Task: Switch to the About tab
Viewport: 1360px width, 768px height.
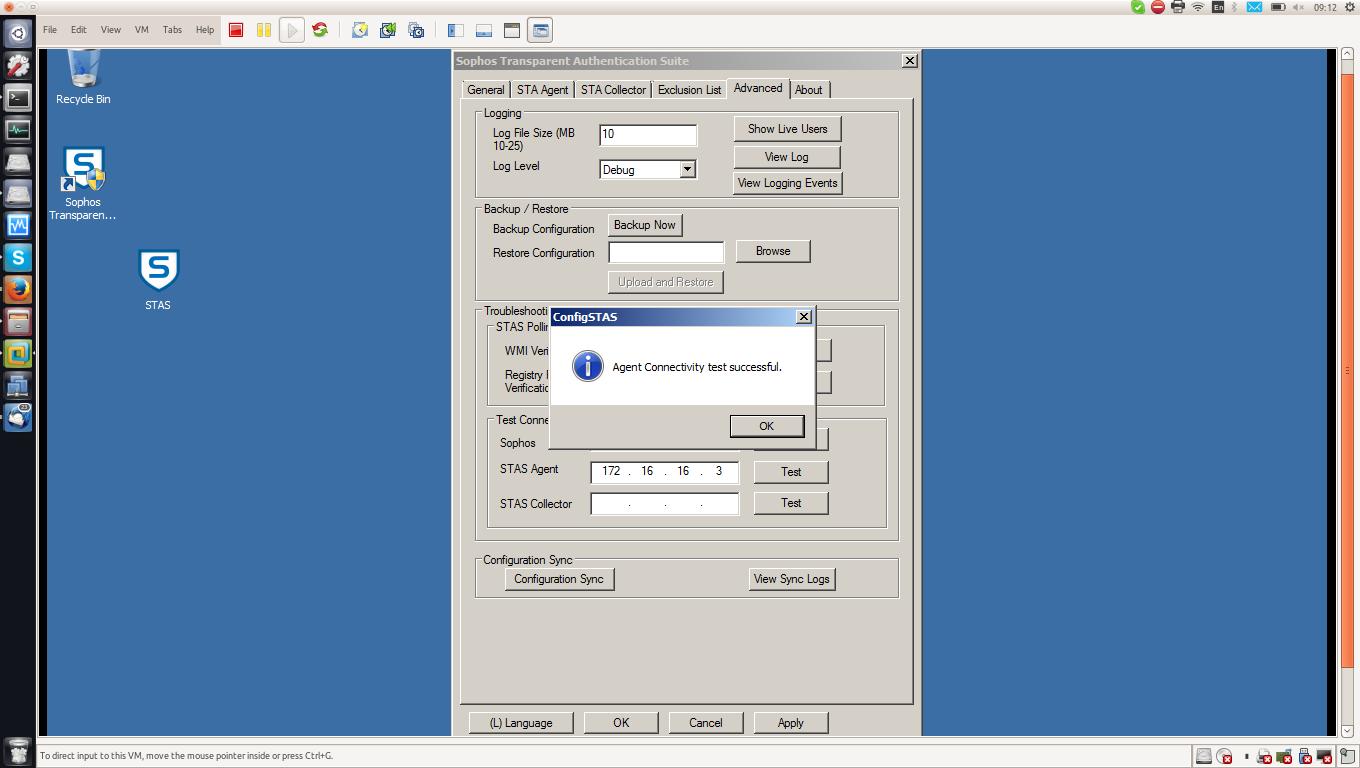Action: [809, 90]
